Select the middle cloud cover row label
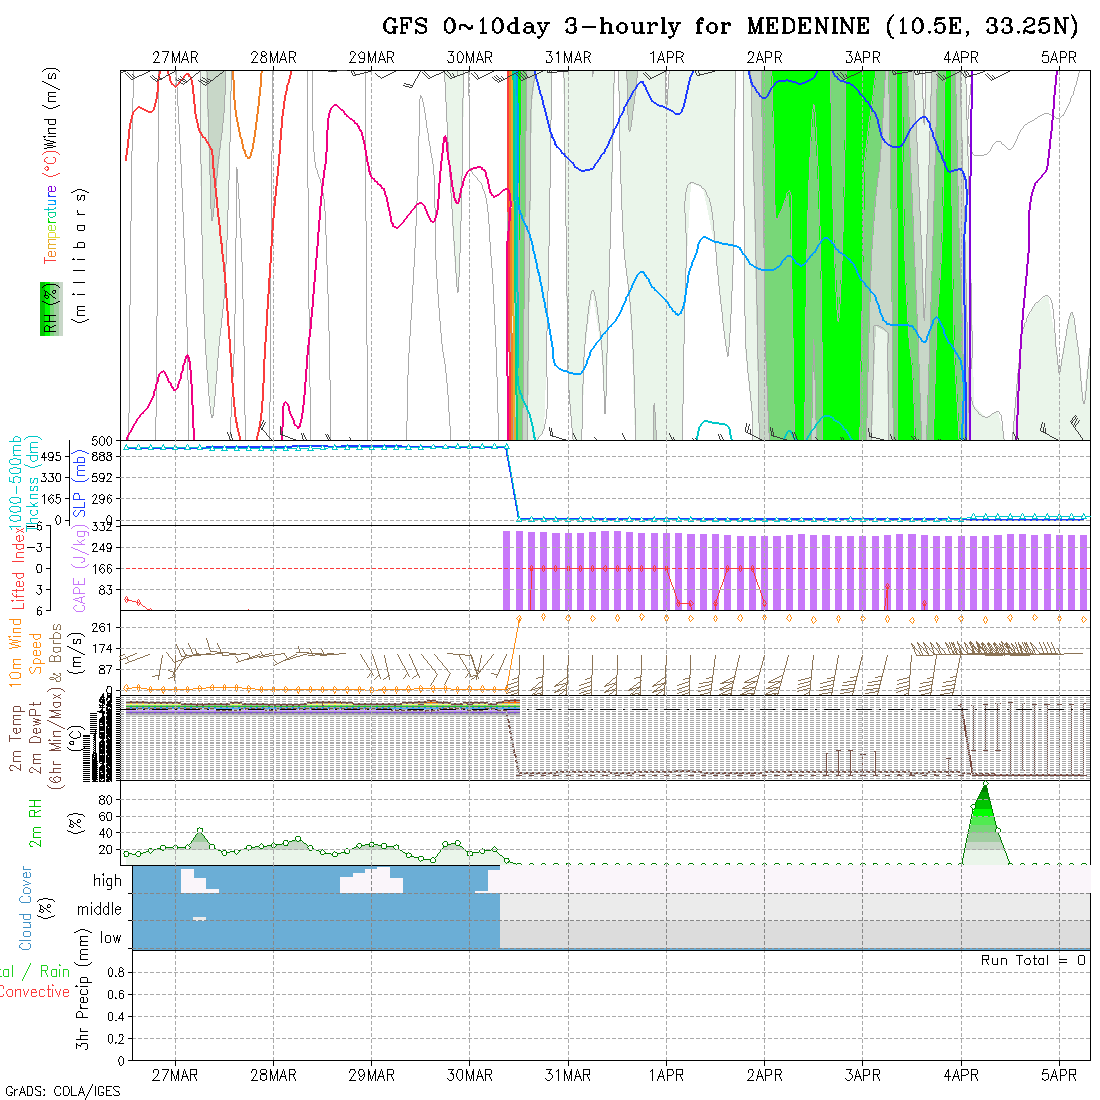1100x1100 pixels. 99,909
